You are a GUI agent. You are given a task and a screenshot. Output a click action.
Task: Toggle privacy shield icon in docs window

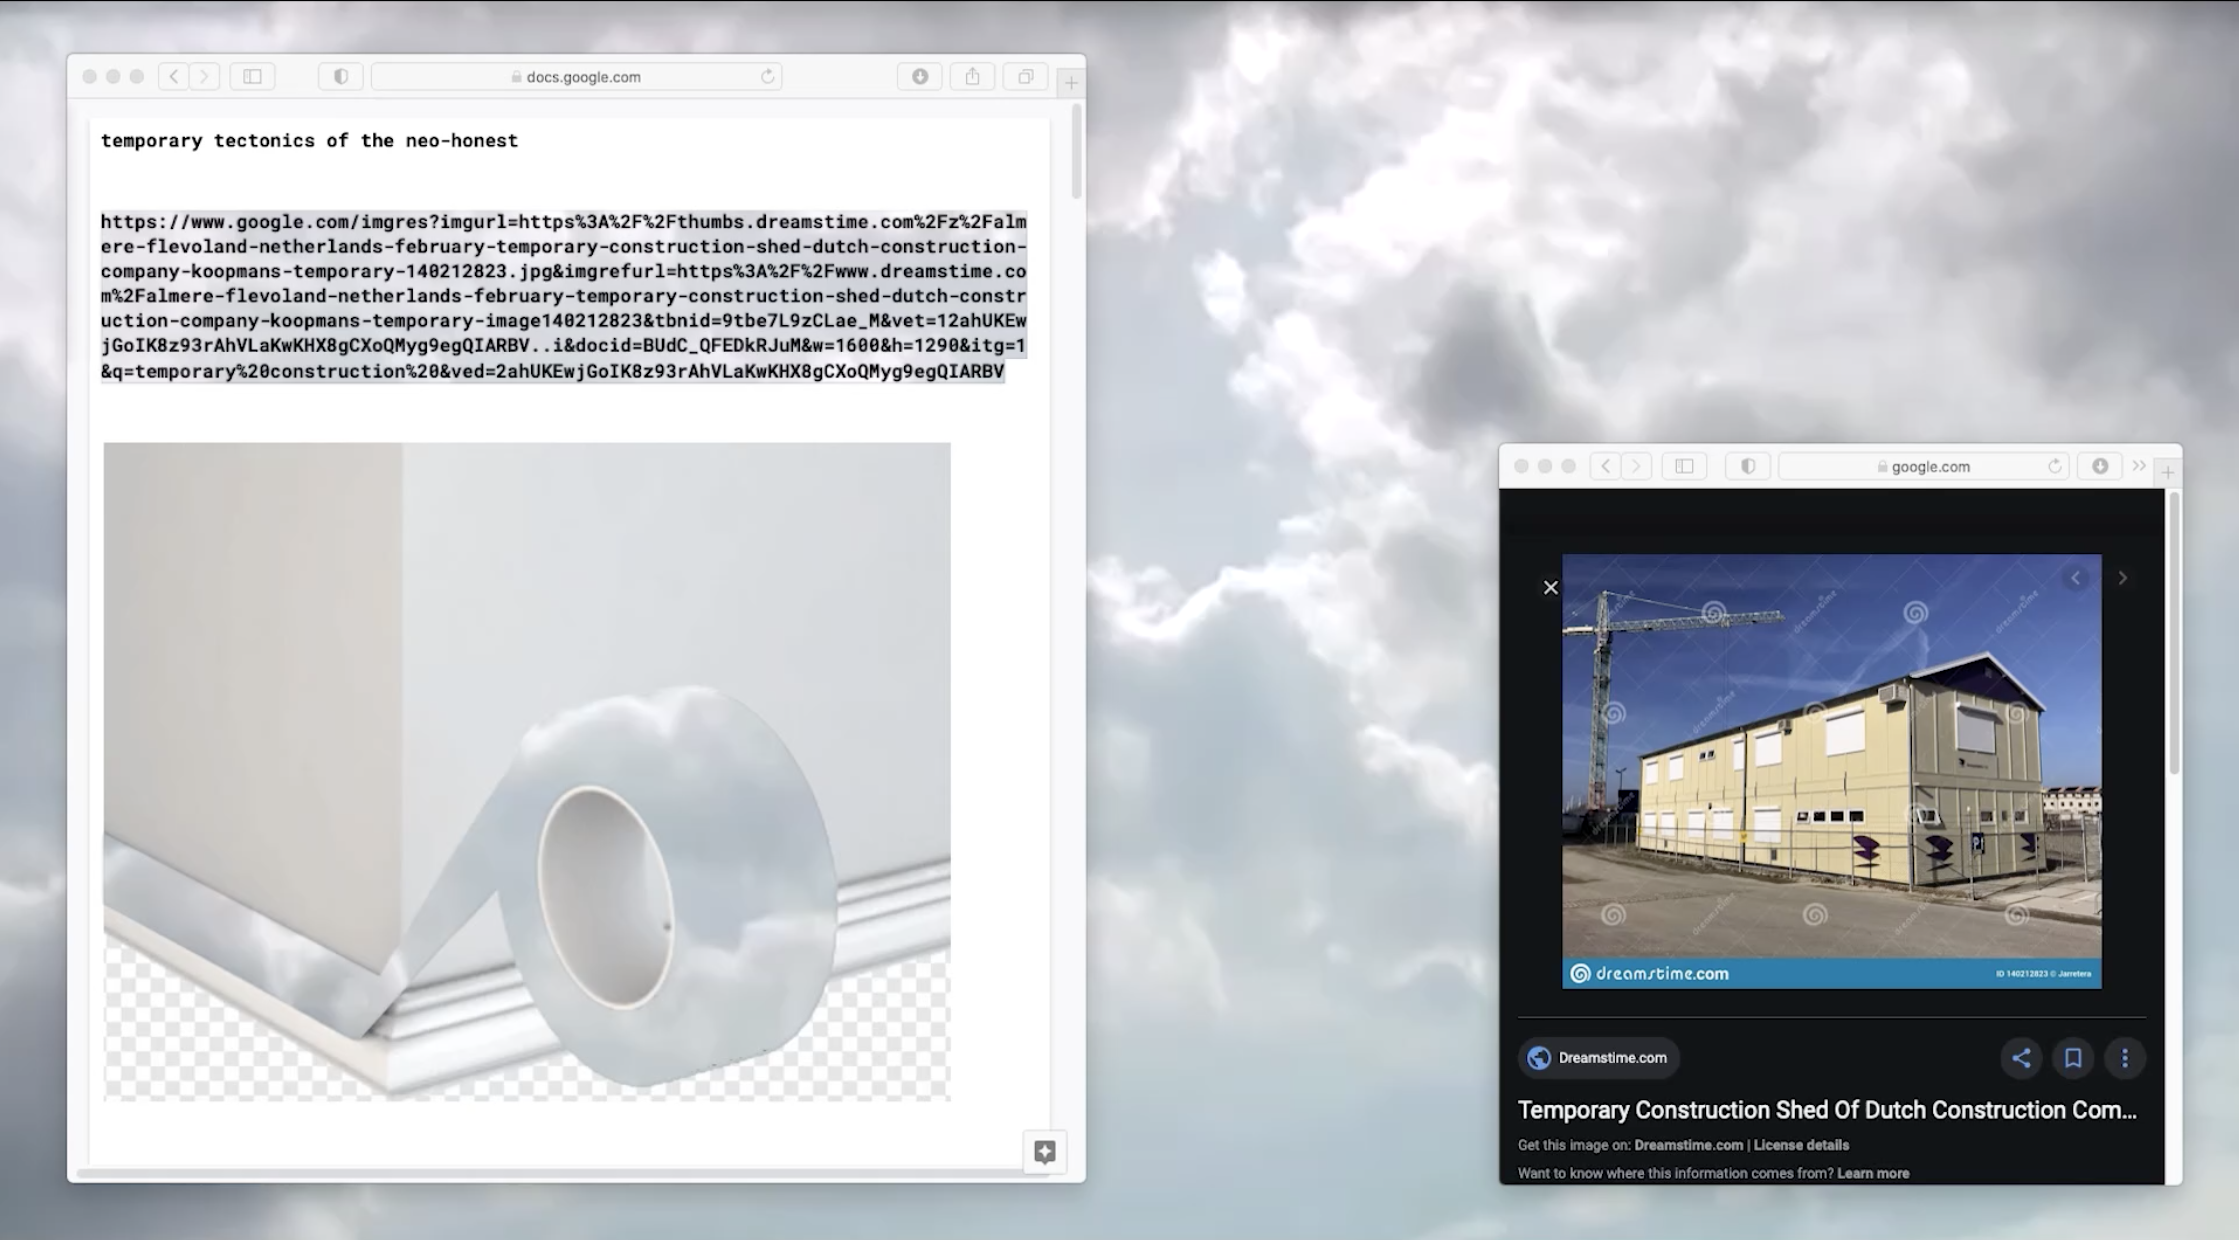click(x=340, y=77)
